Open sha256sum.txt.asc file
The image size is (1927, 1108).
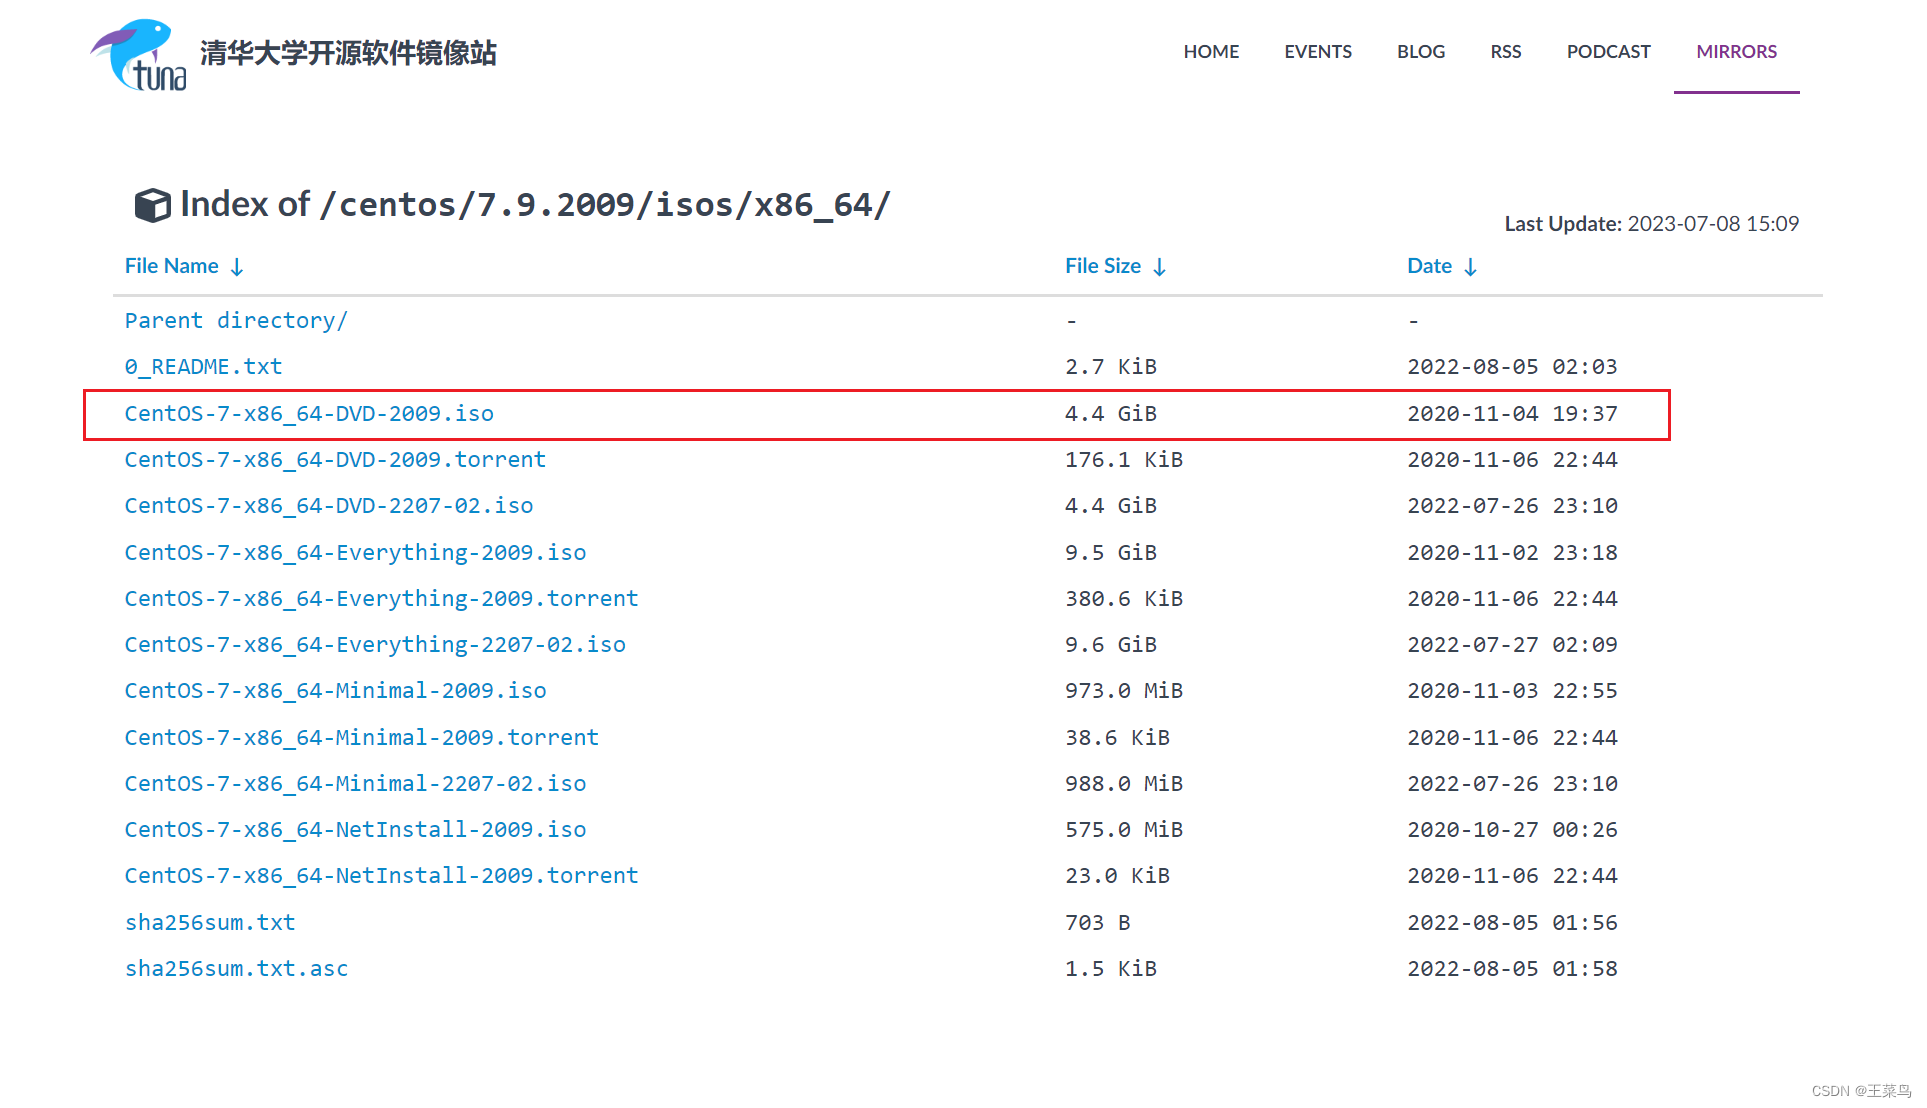[236, 969]
